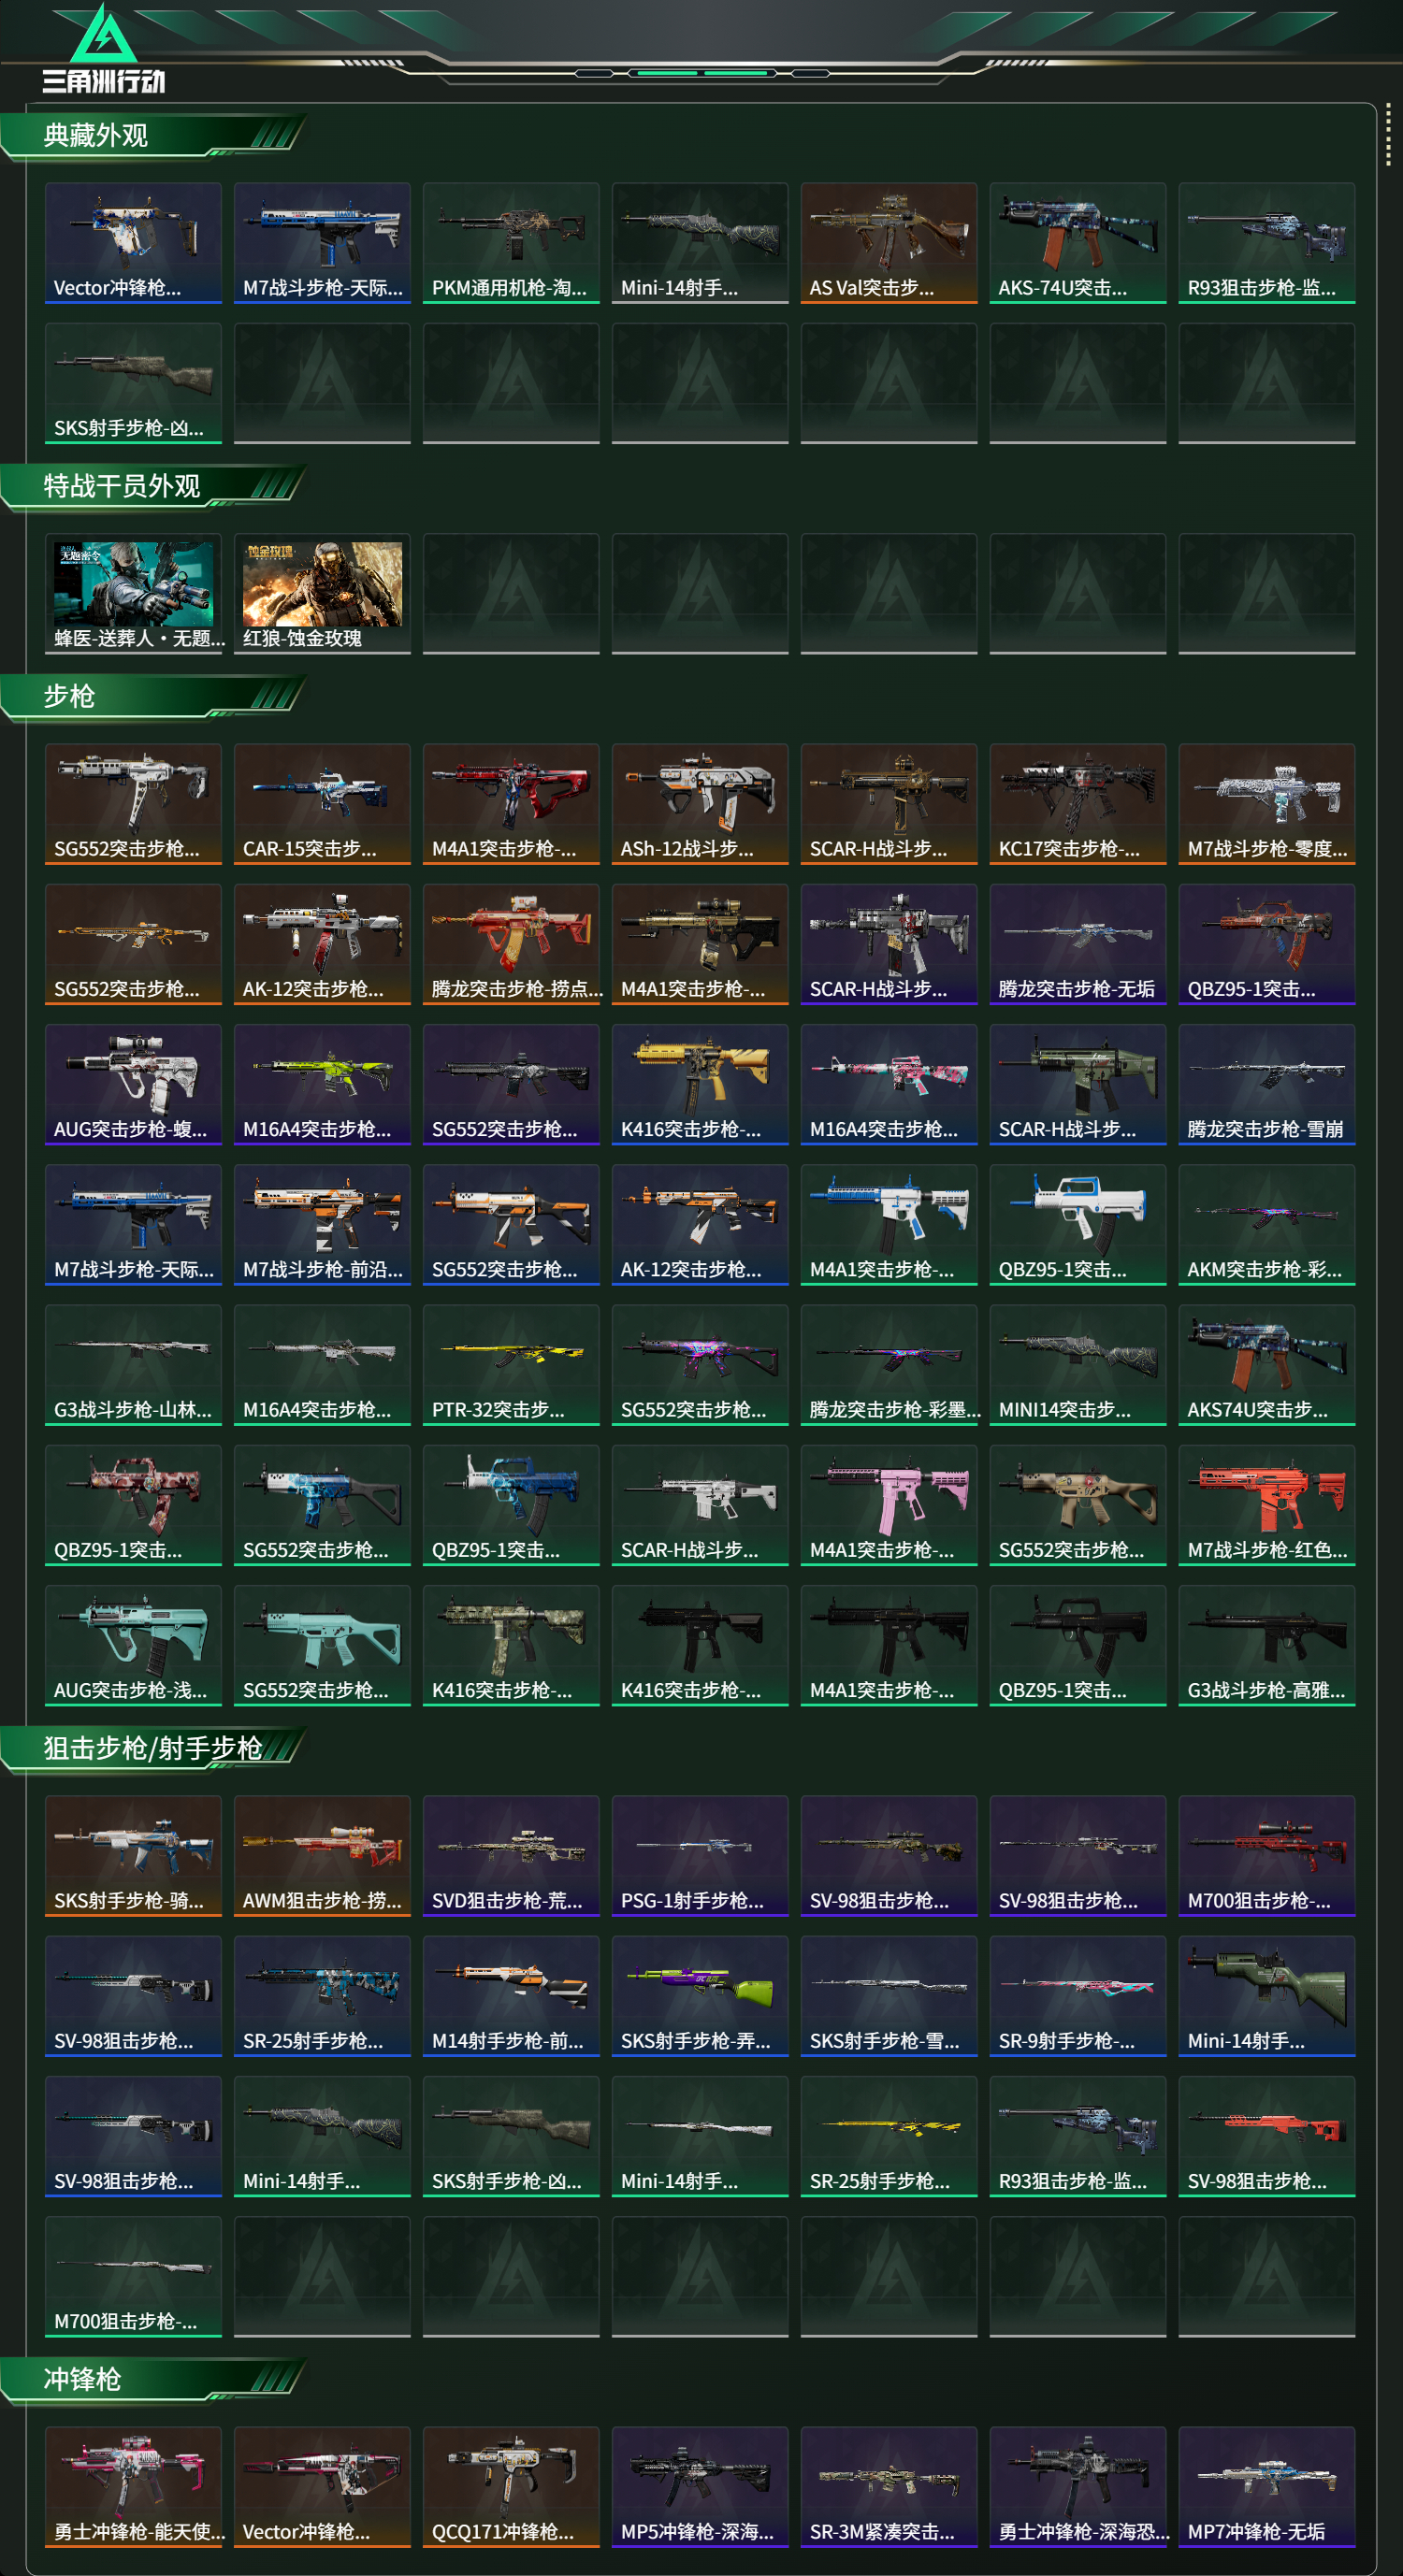Choose the SVD狙击步枪 skin icon

511,1856
